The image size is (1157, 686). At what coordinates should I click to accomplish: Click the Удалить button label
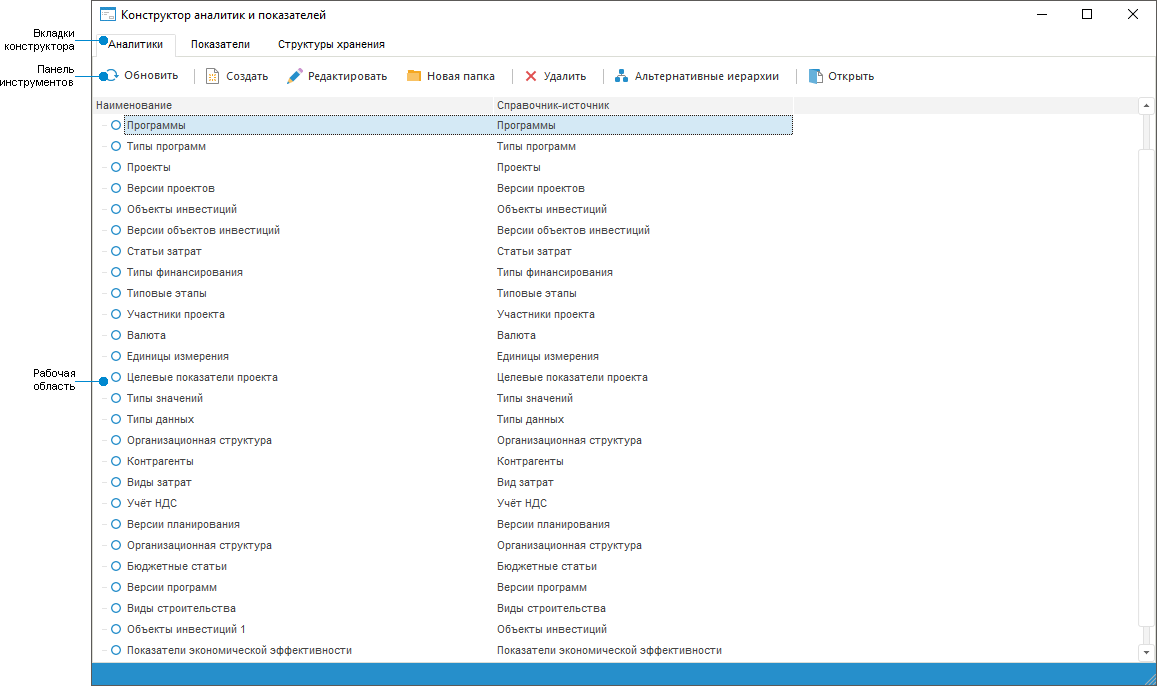pos(564,76)
